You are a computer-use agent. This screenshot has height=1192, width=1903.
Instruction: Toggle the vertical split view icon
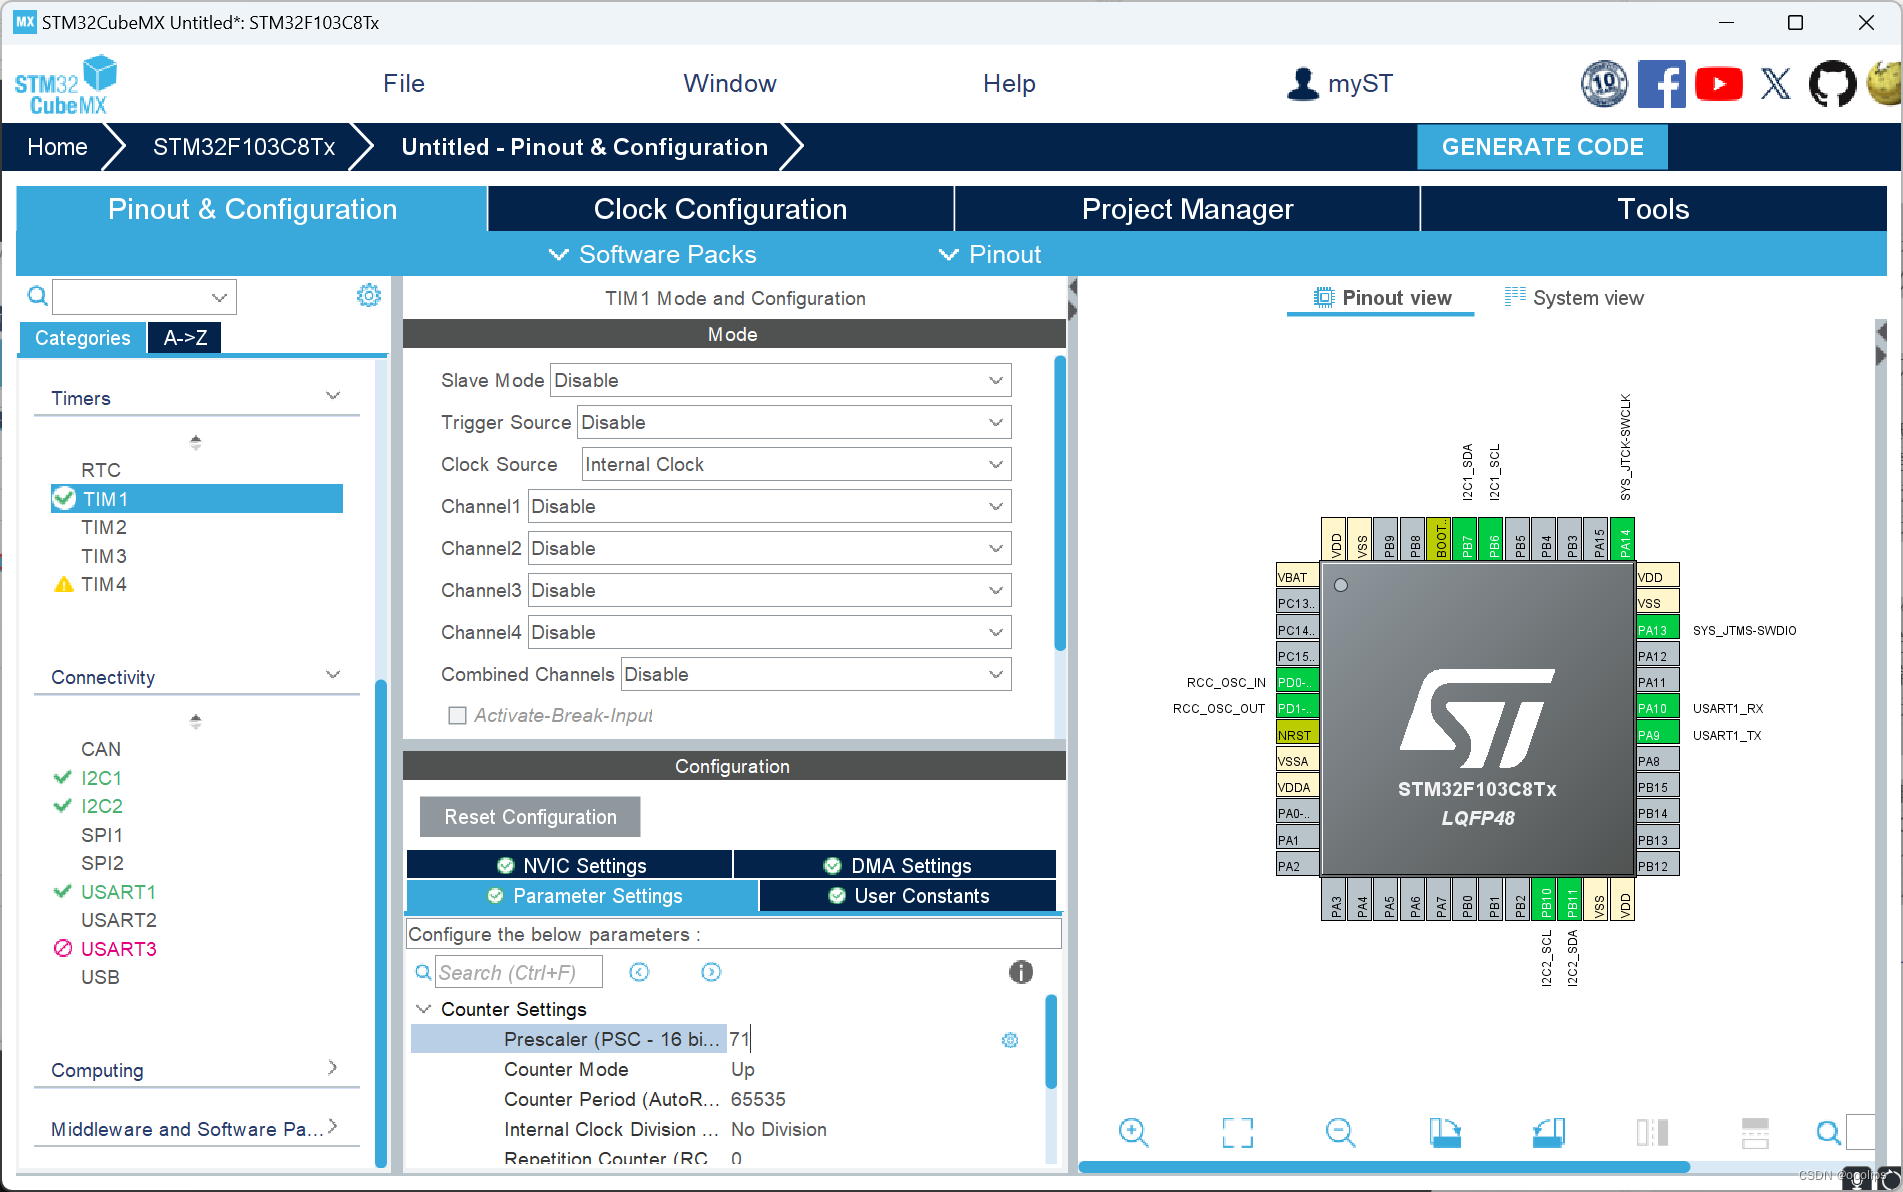[1652, 1132]
